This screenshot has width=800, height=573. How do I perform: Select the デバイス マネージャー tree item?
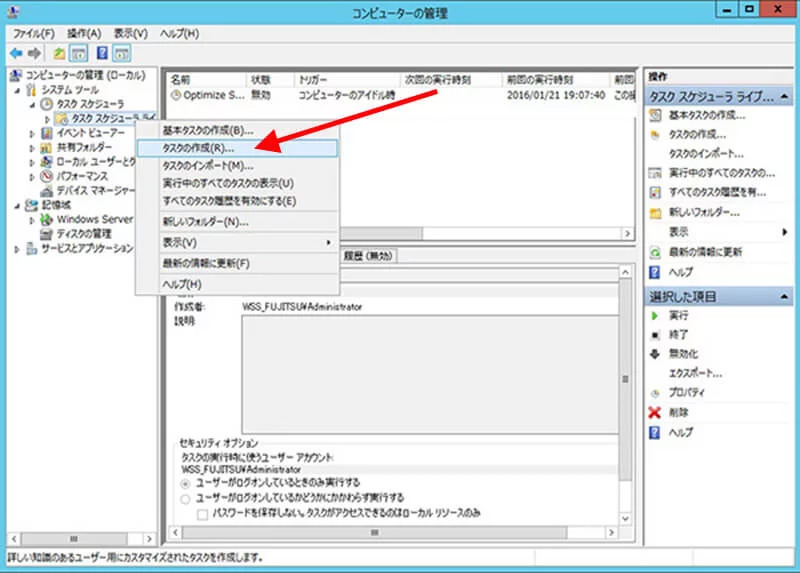pos(93,190)
